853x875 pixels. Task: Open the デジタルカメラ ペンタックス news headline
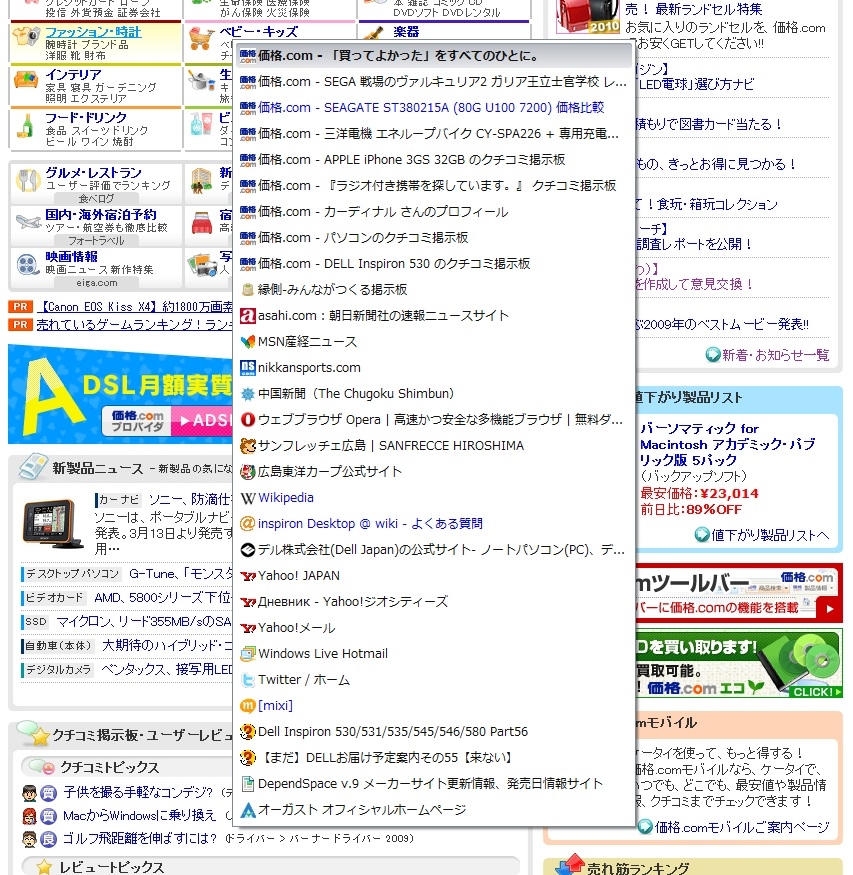(x=166, y=669)
